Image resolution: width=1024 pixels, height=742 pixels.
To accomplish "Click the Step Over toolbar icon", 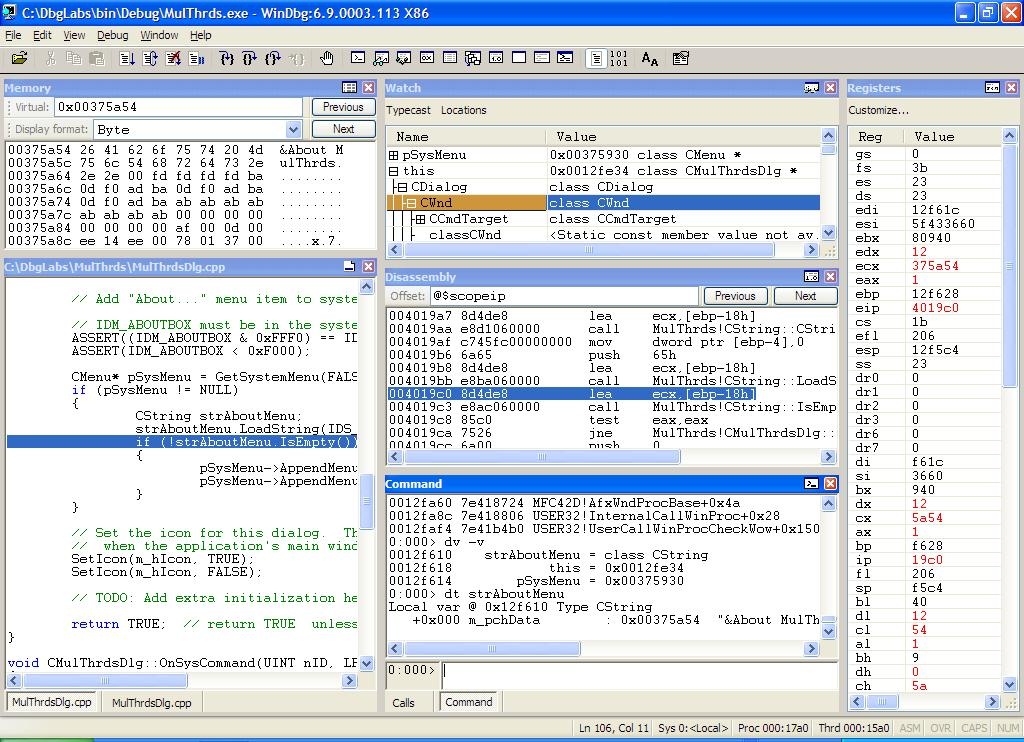I will (249, 59).
